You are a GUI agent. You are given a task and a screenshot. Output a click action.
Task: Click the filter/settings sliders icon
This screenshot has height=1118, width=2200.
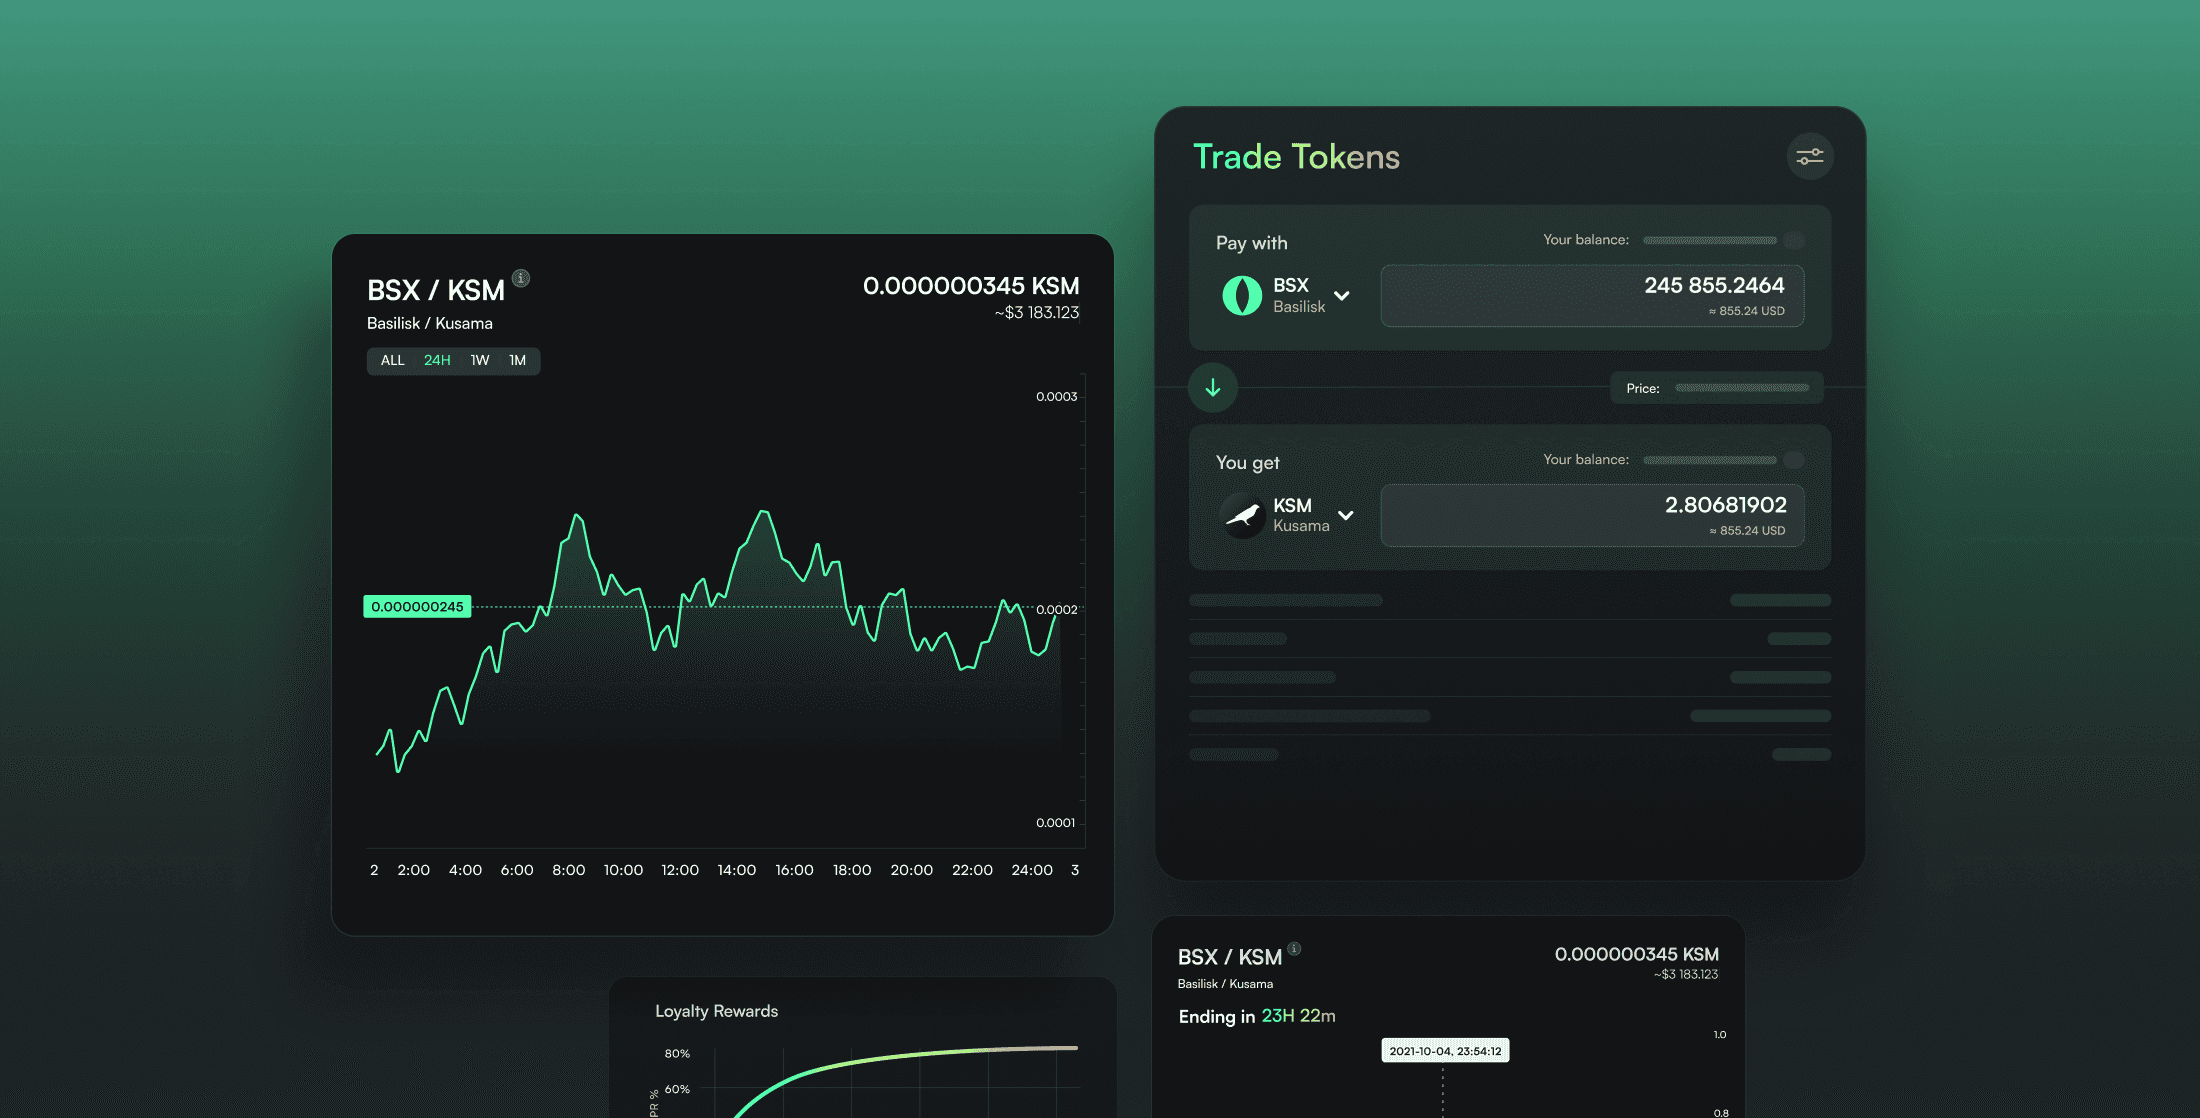(x=1808, y=155)
